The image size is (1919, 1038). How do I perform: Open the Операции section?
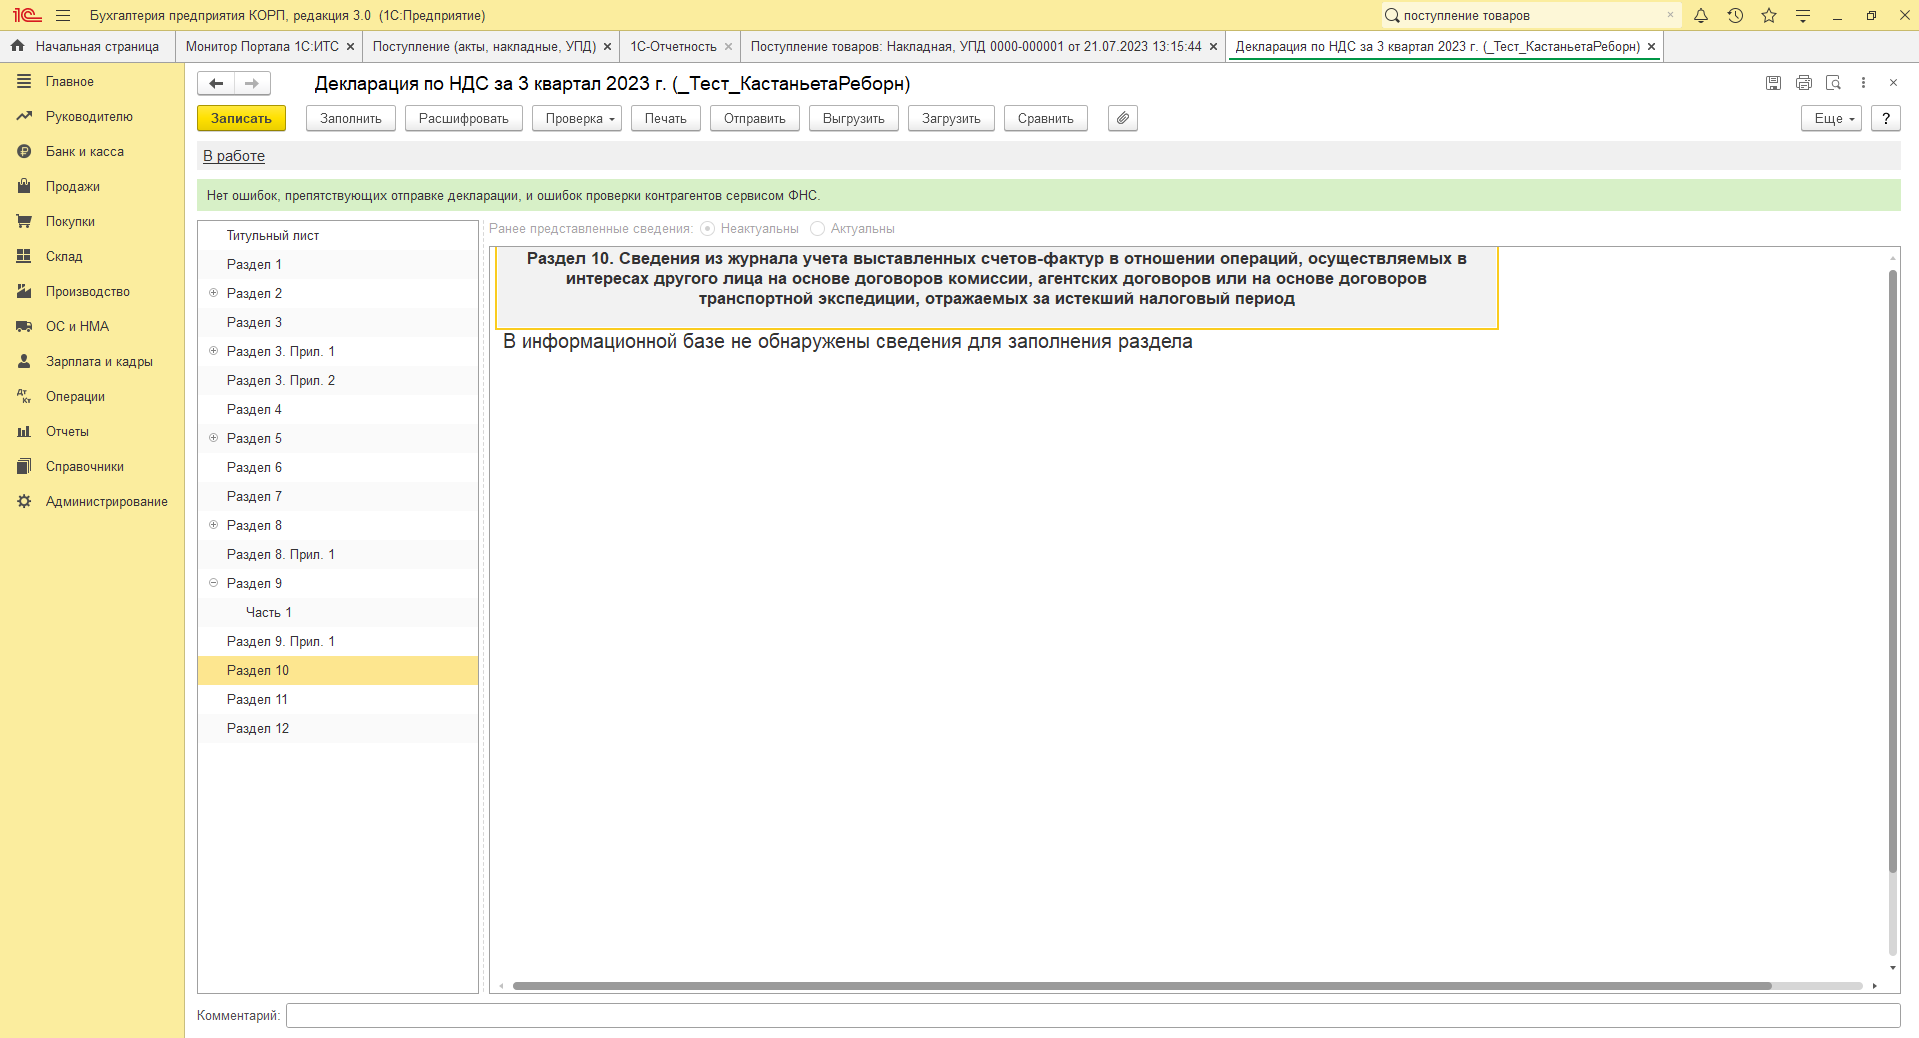pyautogui.click(x=92, y=397)
